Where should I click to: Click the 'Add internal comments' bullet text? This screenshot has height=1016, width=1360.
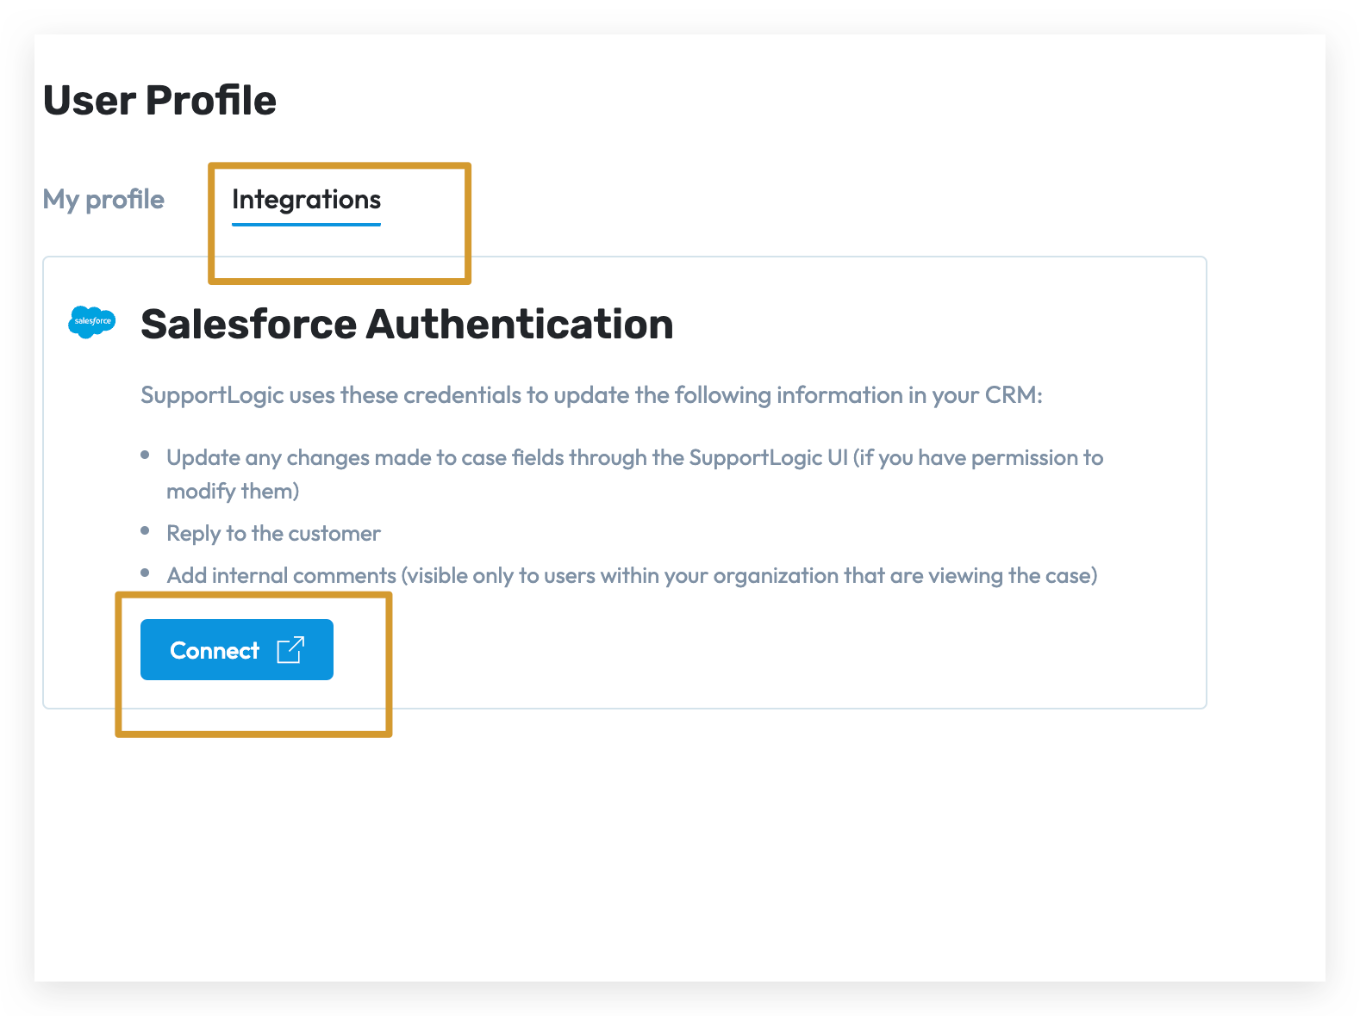(x=632, y=576)
